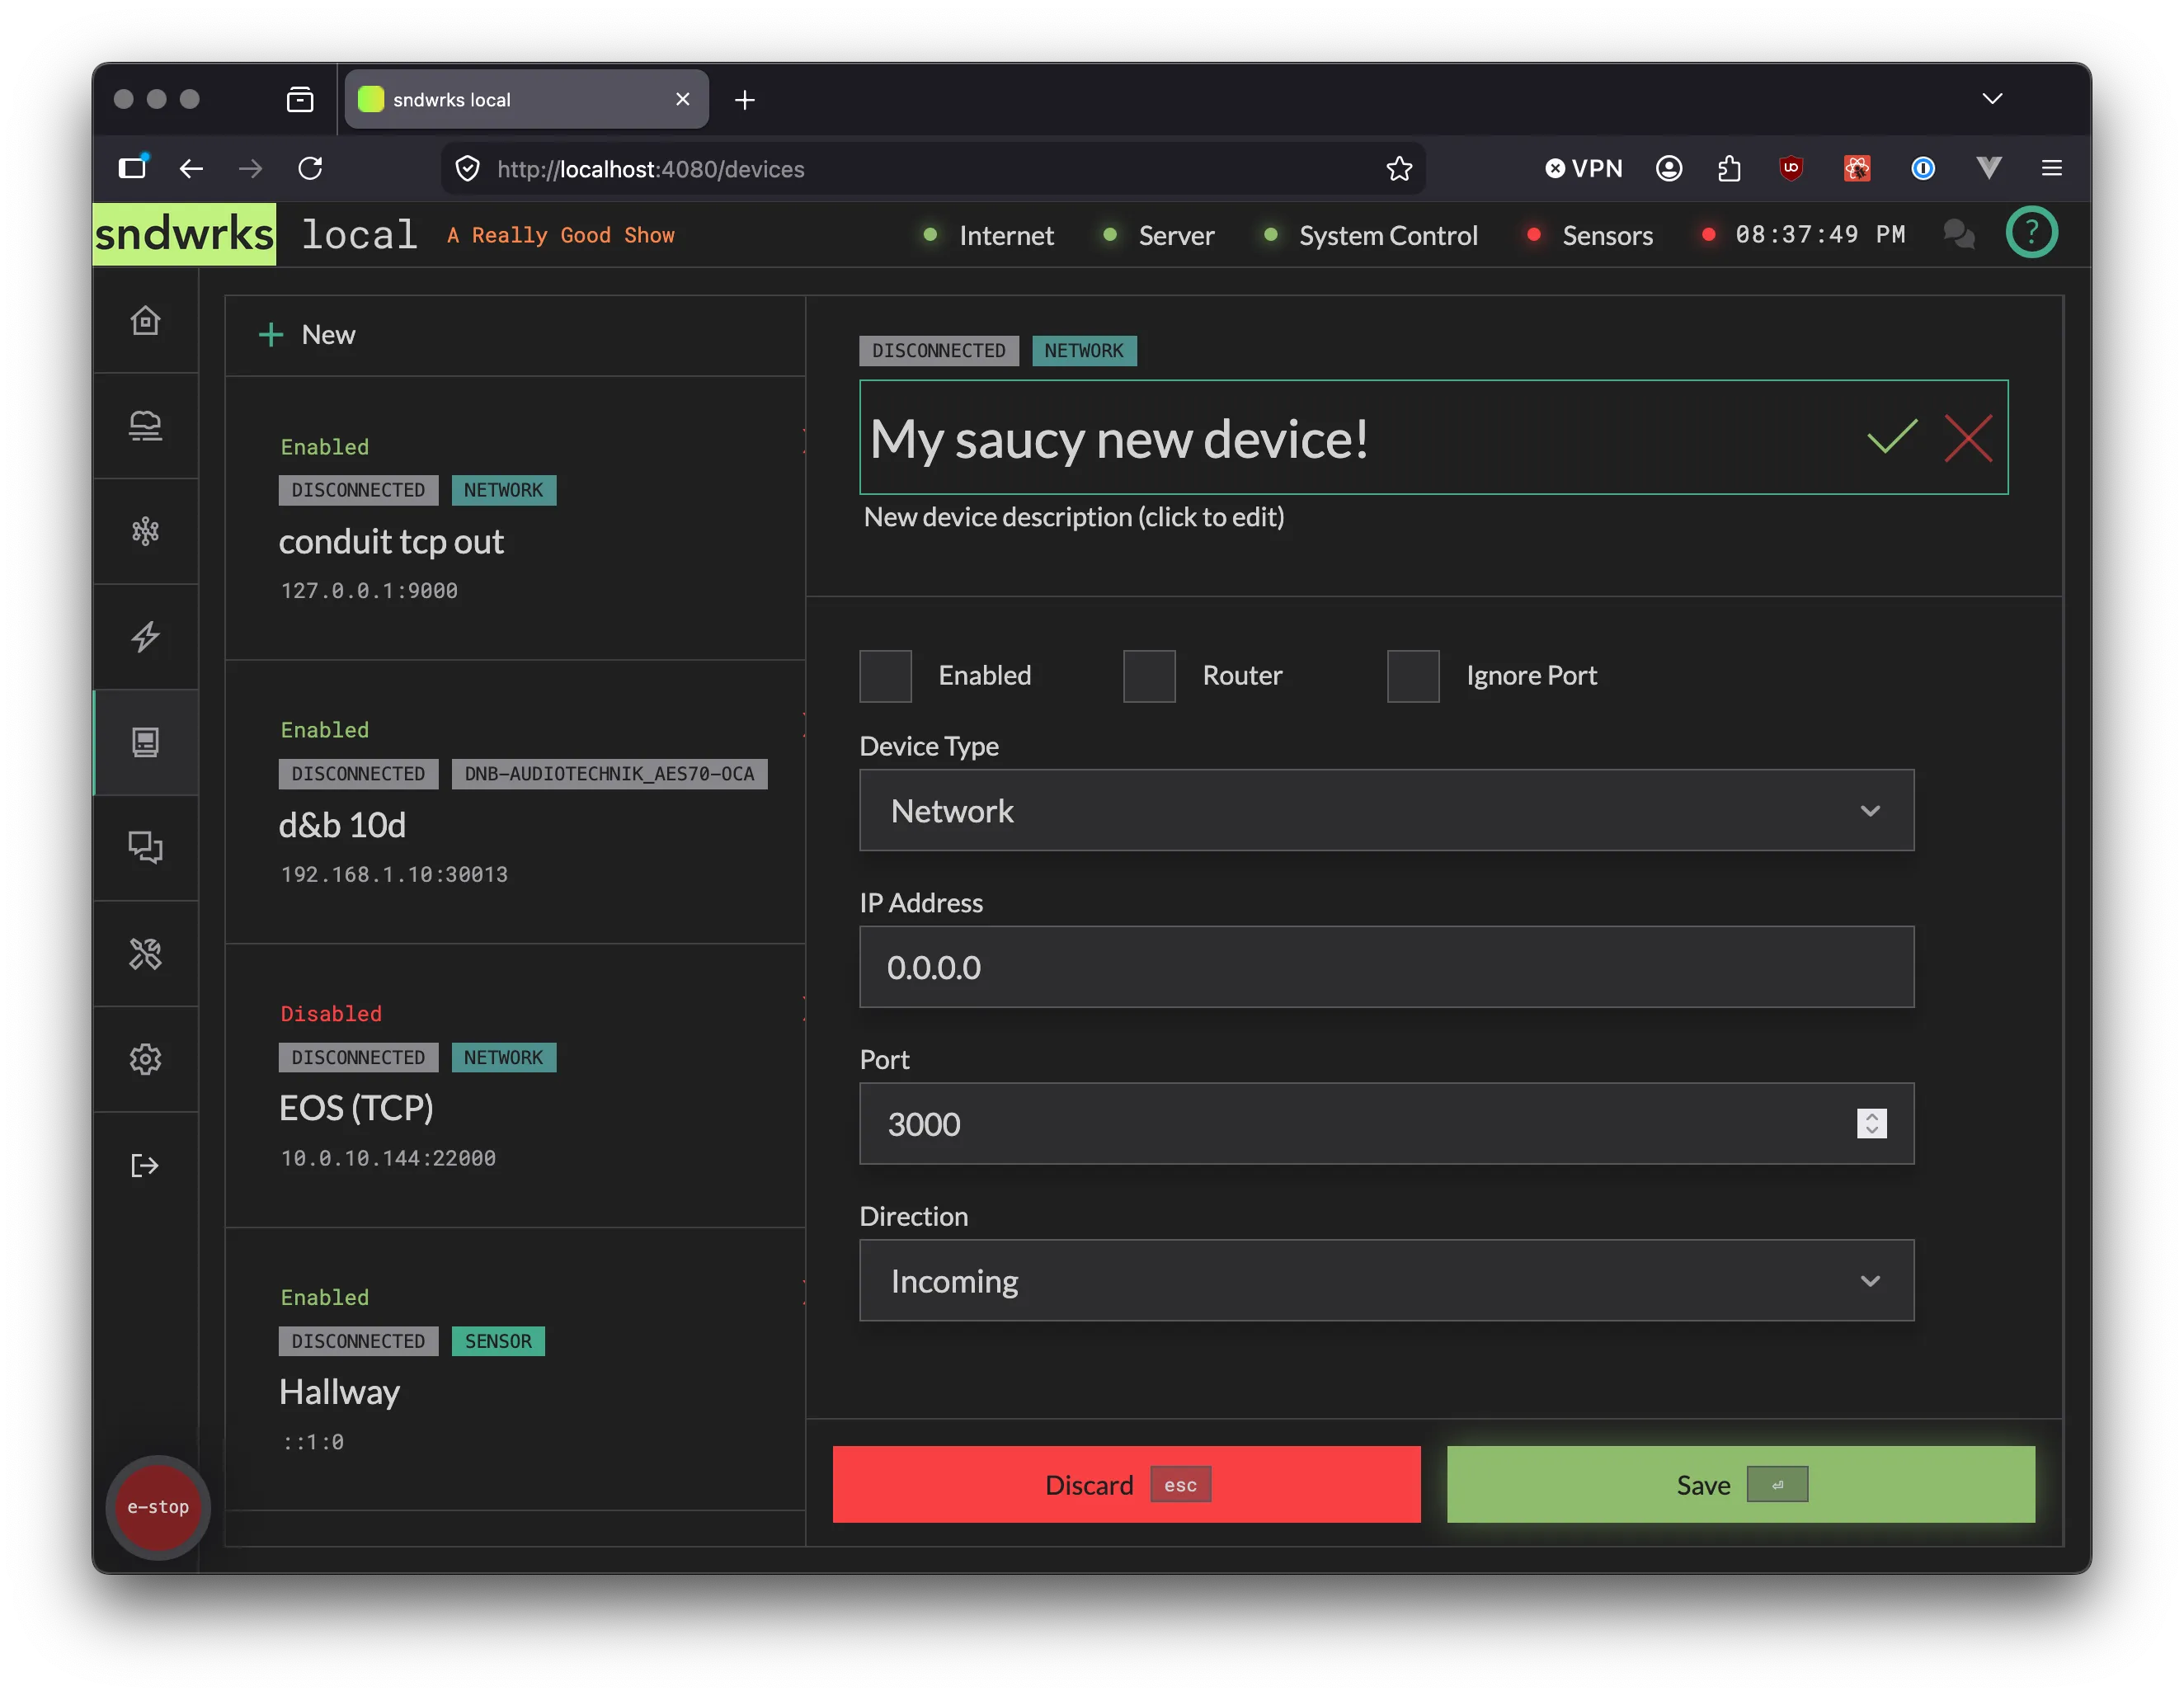Viewport: 2184px width, 1696px height.
Task: Click the System Control status indicator
Action: pos(1370,235)
